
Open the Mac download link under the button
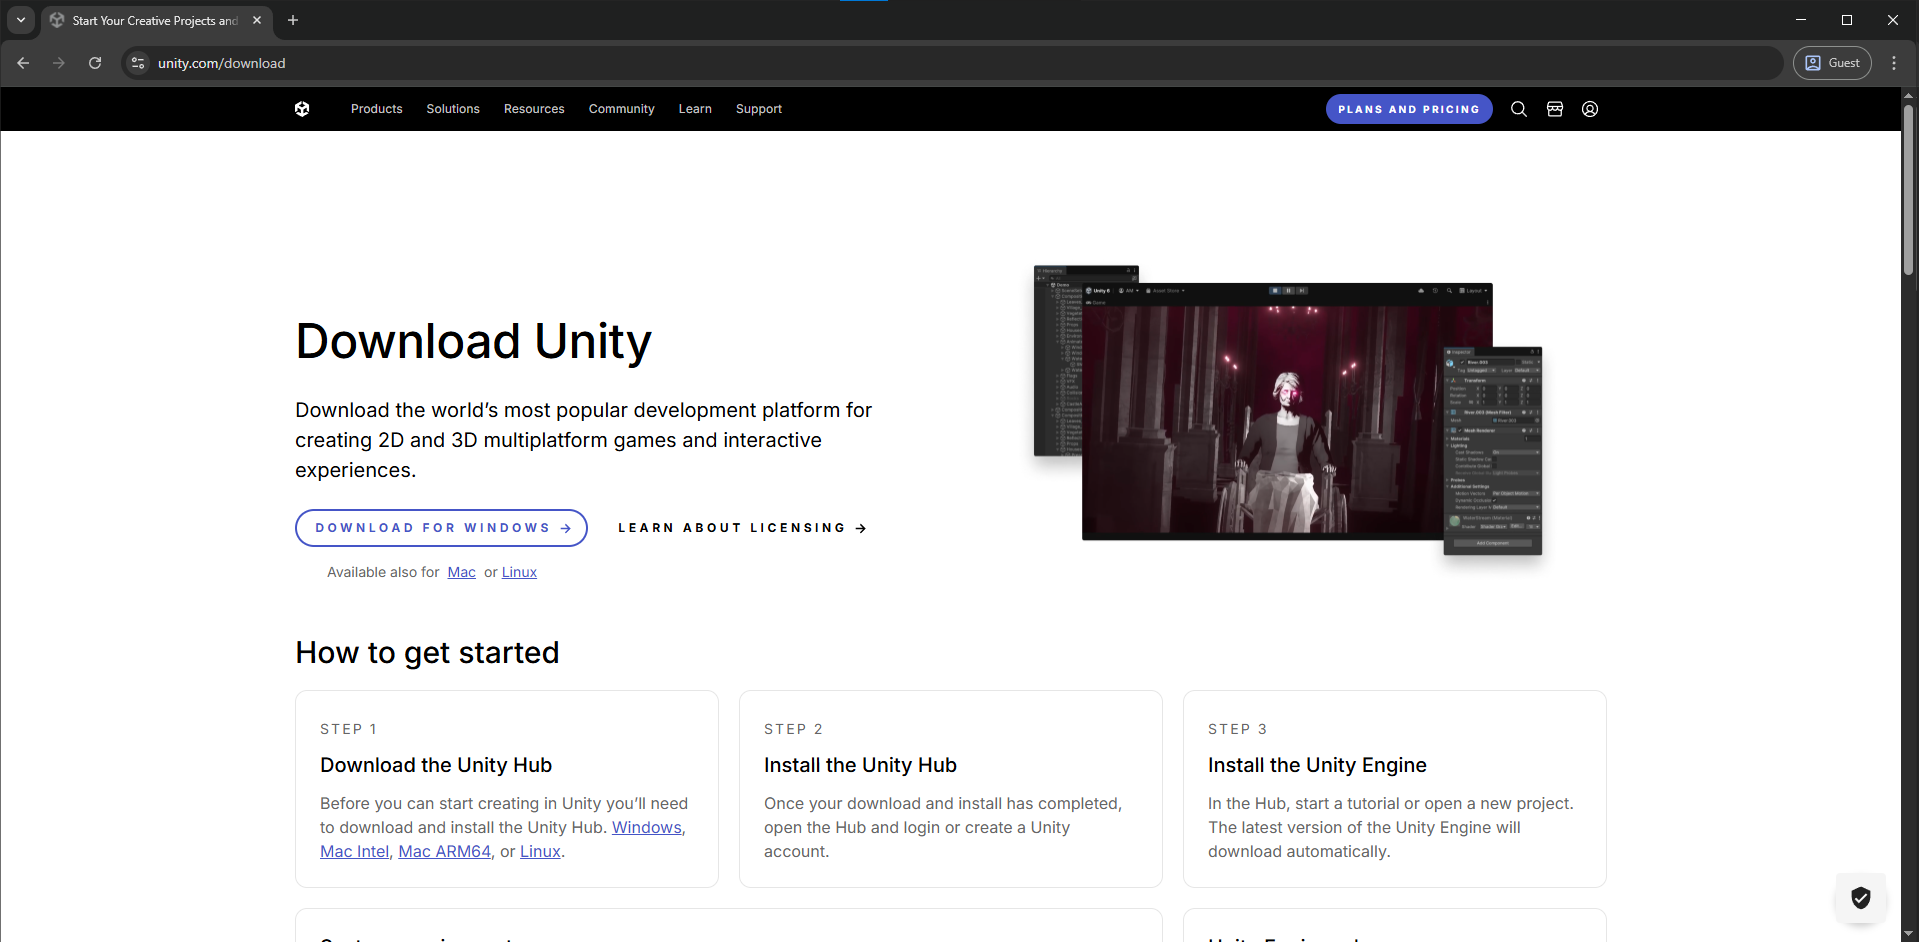461,572
